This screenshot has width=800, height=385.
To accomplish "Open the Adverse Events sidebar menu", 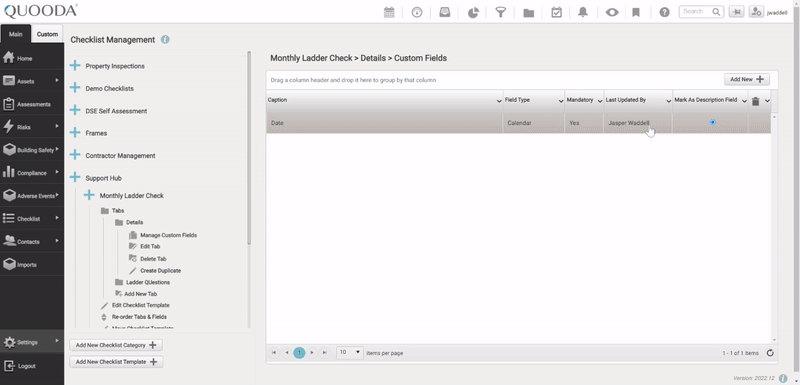I will pyautogui.click(x=32, y=195).
